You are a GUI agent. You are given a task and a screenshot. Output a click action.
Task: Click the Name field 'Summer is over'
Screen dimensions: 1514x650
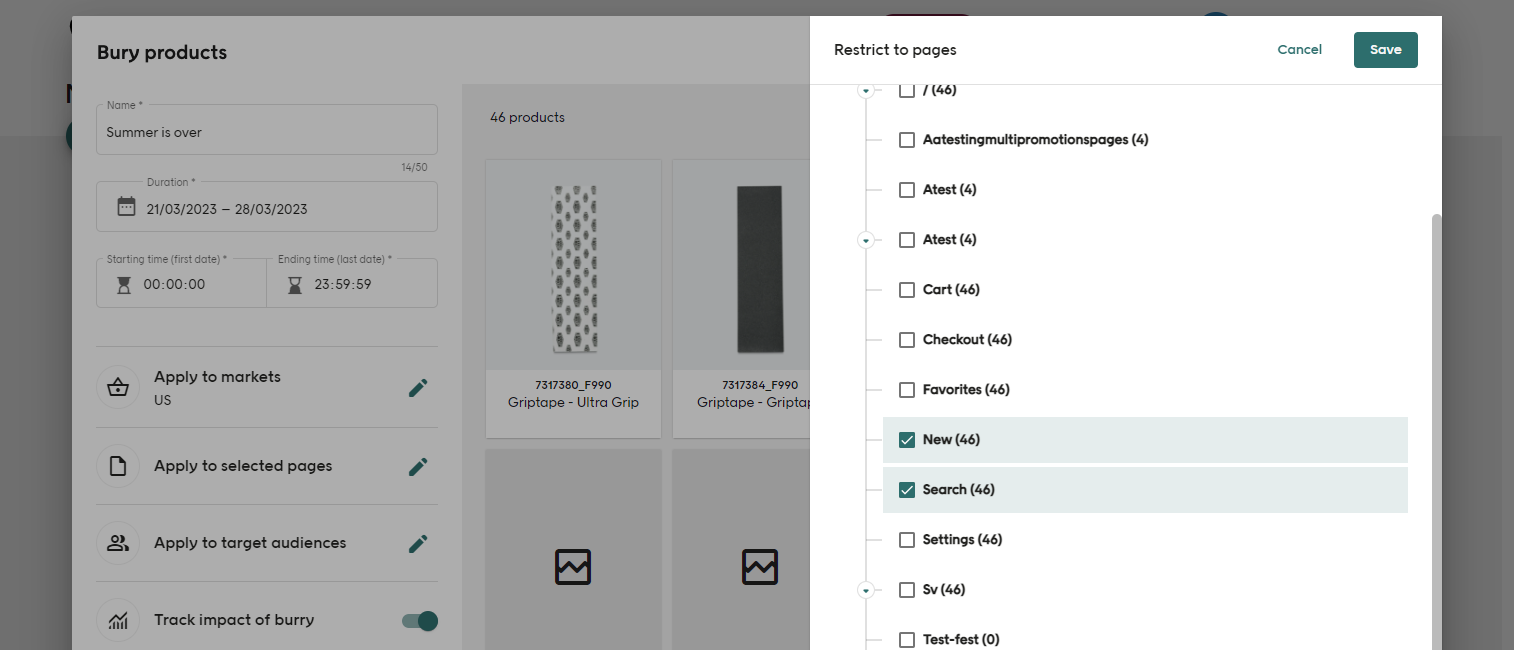point(267,130)
